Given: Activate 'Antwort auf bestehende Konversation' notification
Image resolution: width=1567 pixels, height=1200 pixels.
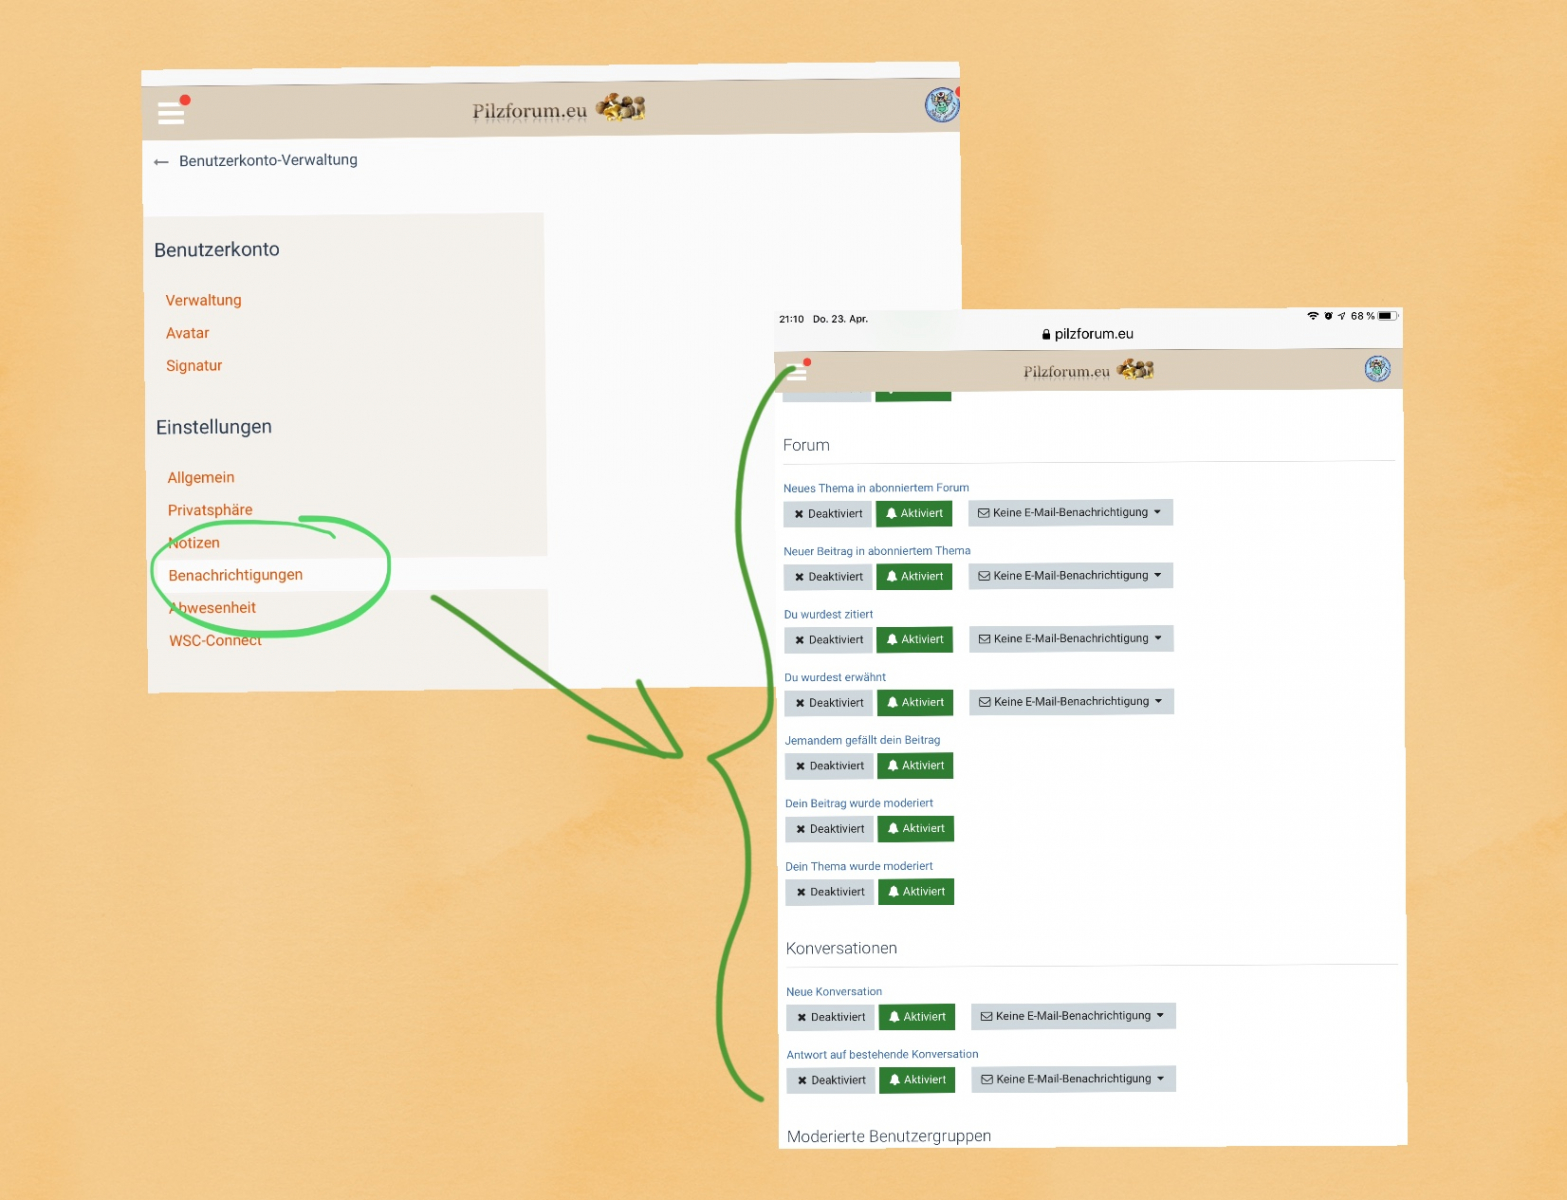Looking at the screenshot, I should click(x=917, y=1080).
